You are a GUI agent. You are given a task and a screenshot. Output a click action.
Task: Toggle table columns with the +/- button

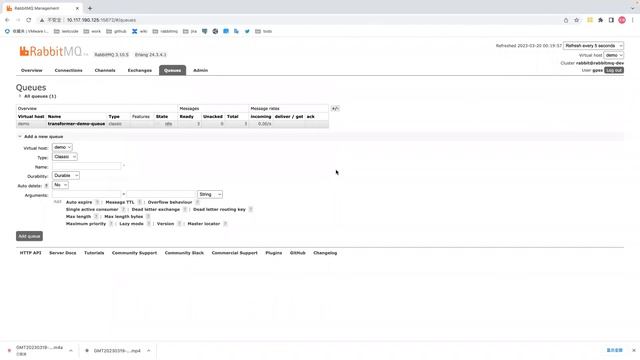335,109
